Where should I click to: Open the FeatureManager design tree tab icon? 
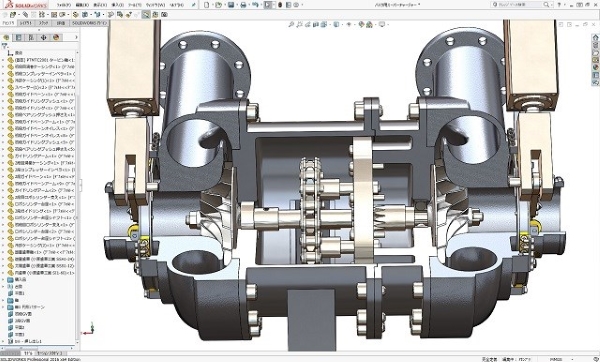(6, 37)
